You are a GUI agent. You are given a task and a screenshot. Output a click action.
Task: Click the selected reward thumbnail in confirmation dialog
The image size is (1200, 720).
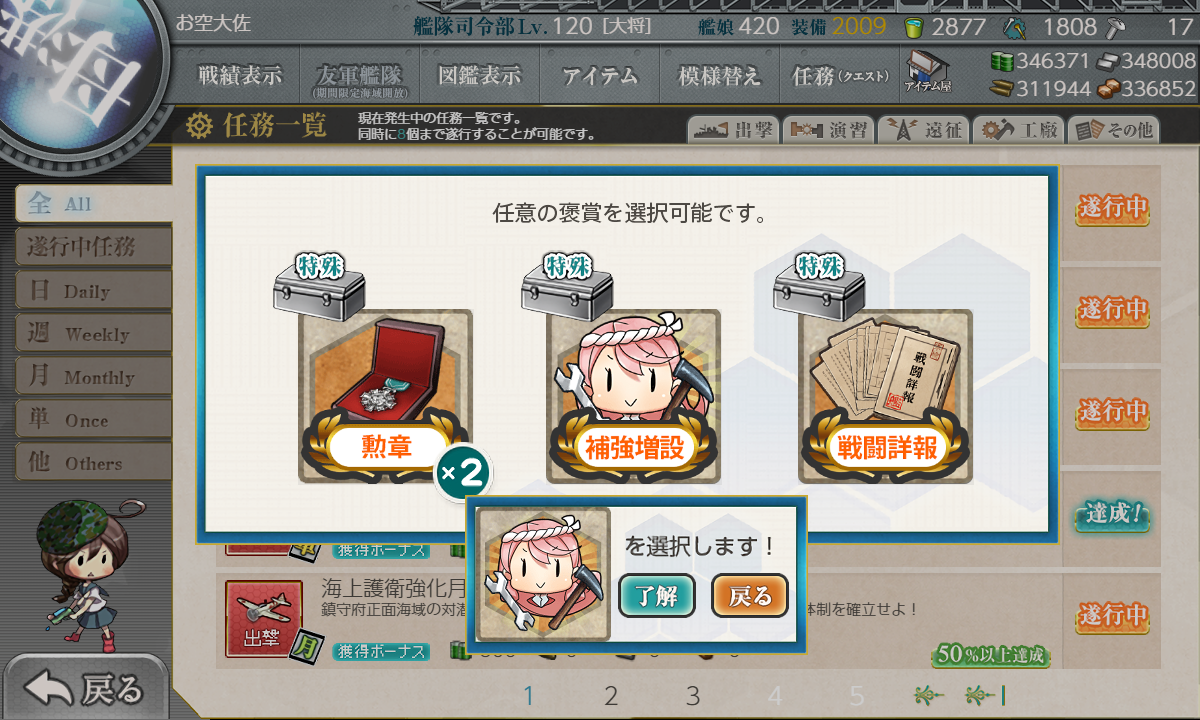[x=543, y=574]
